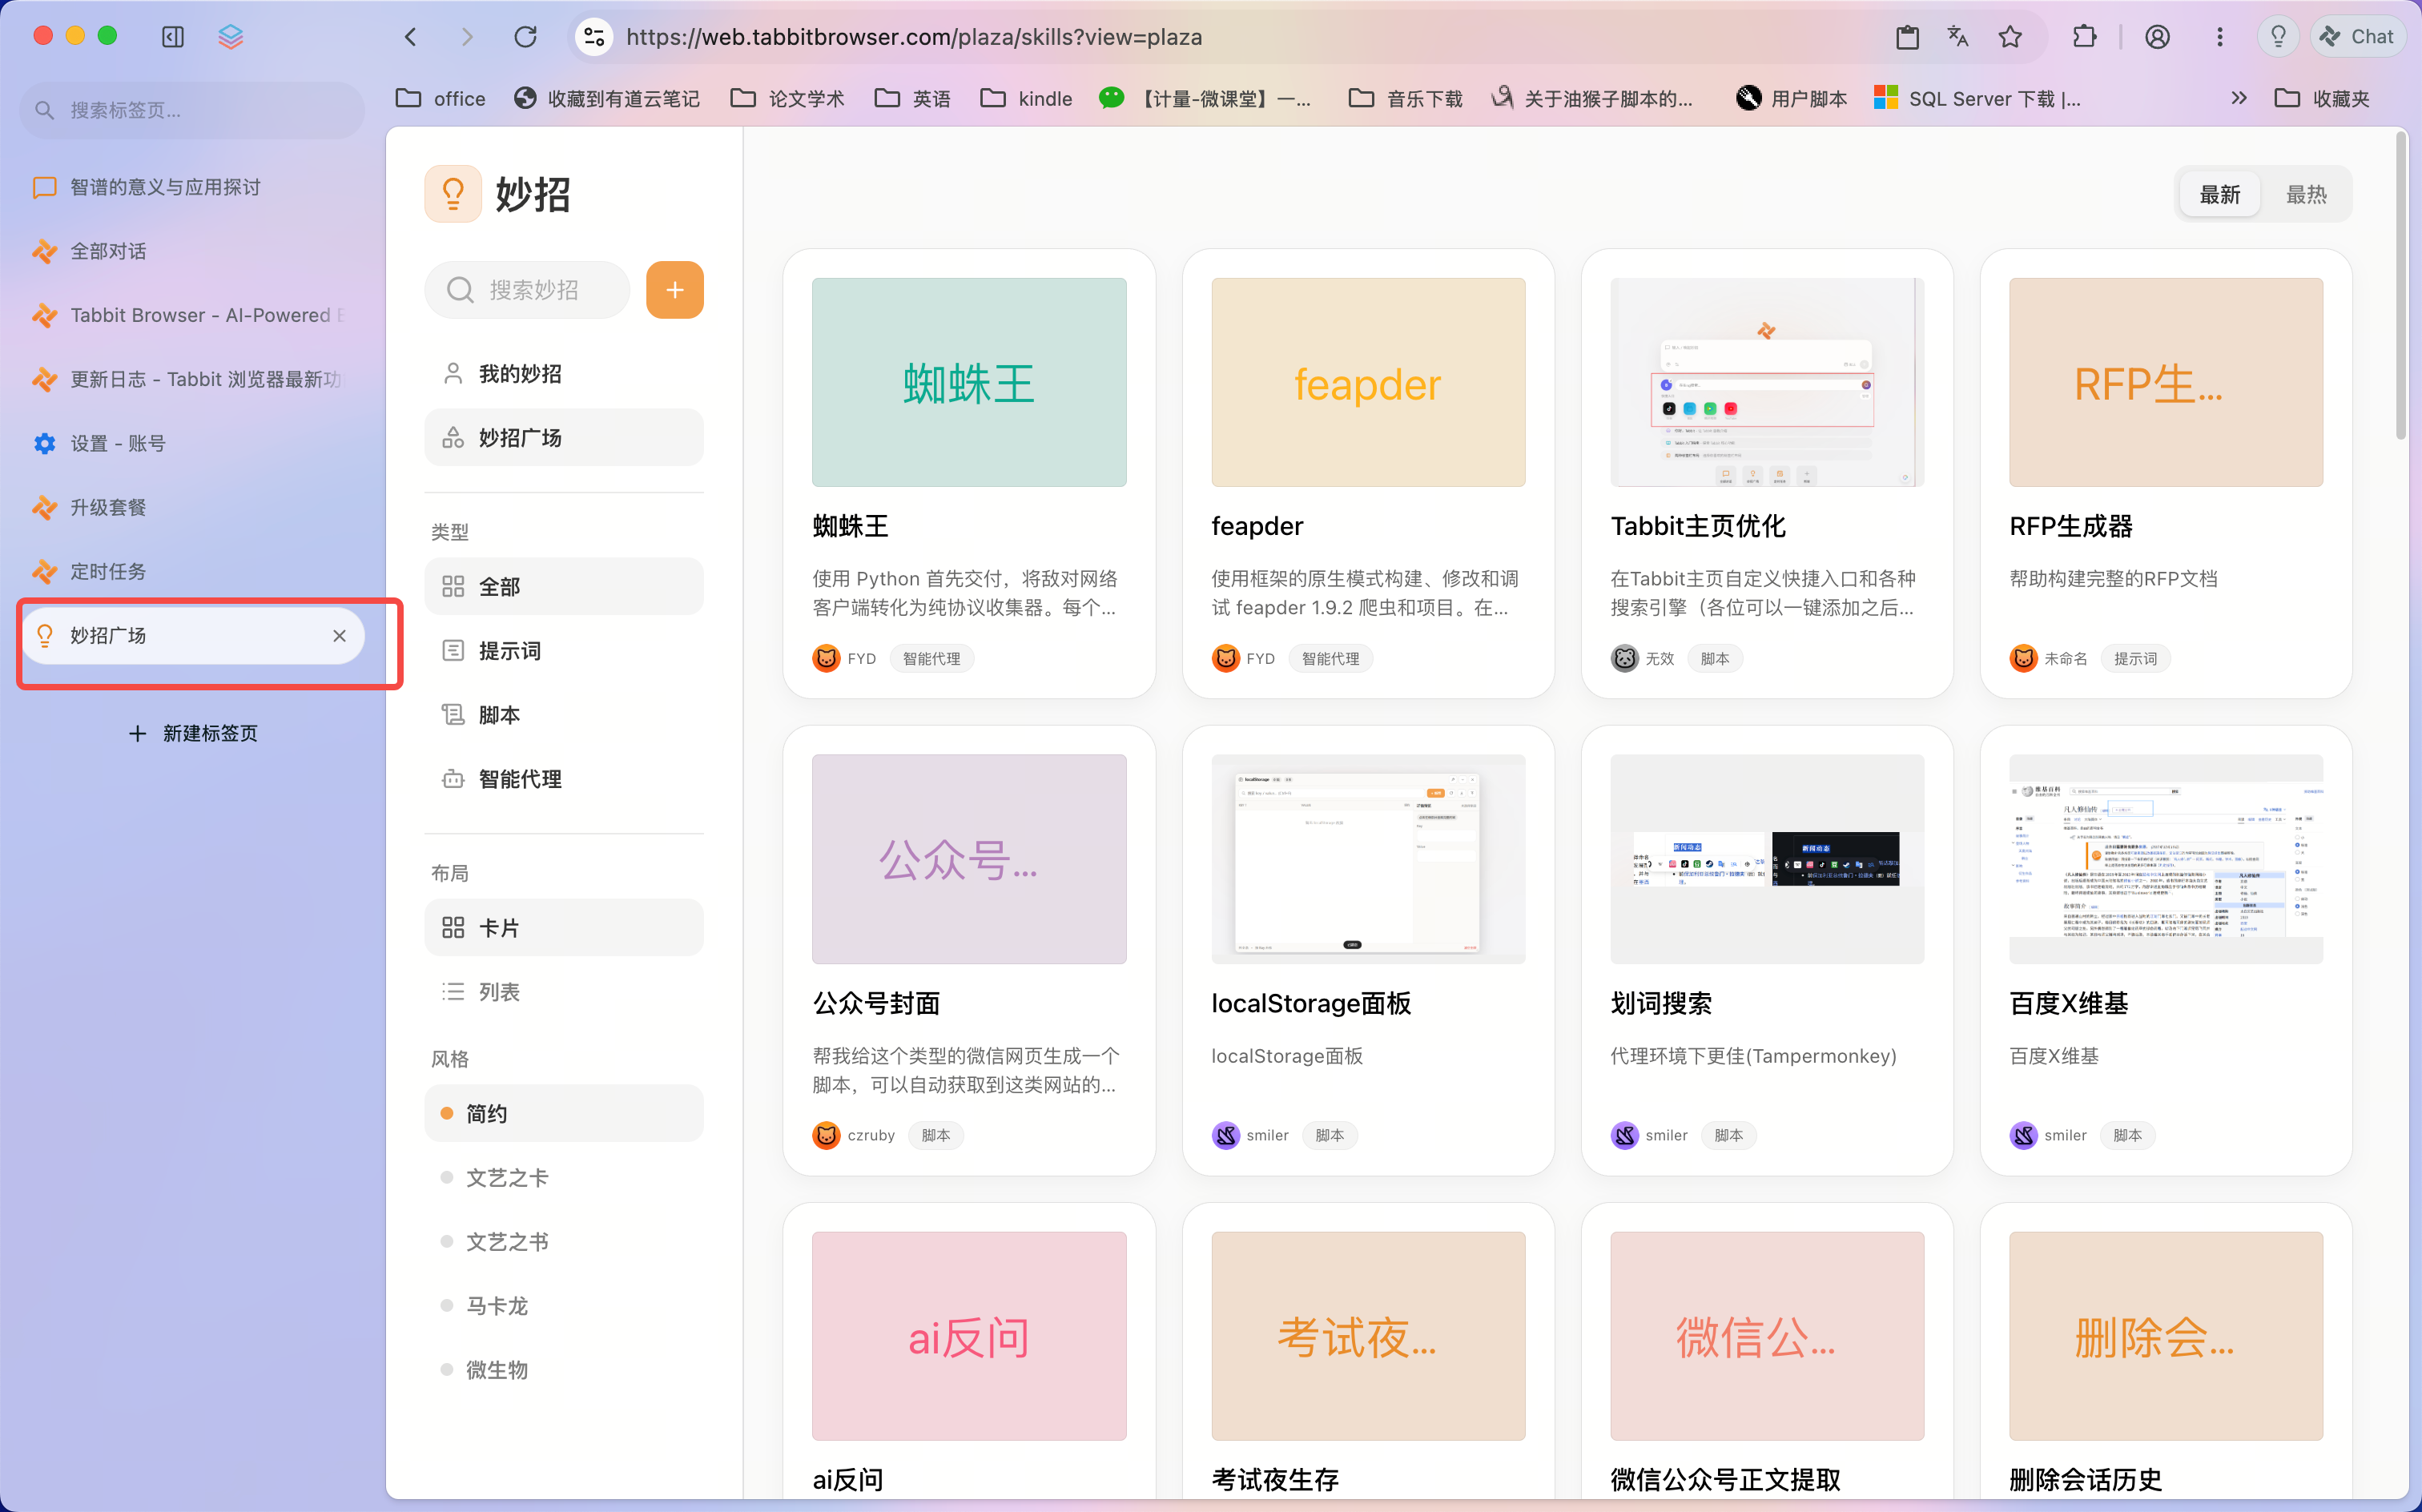Select the 文艺之卡 style option

[564, 1177]
